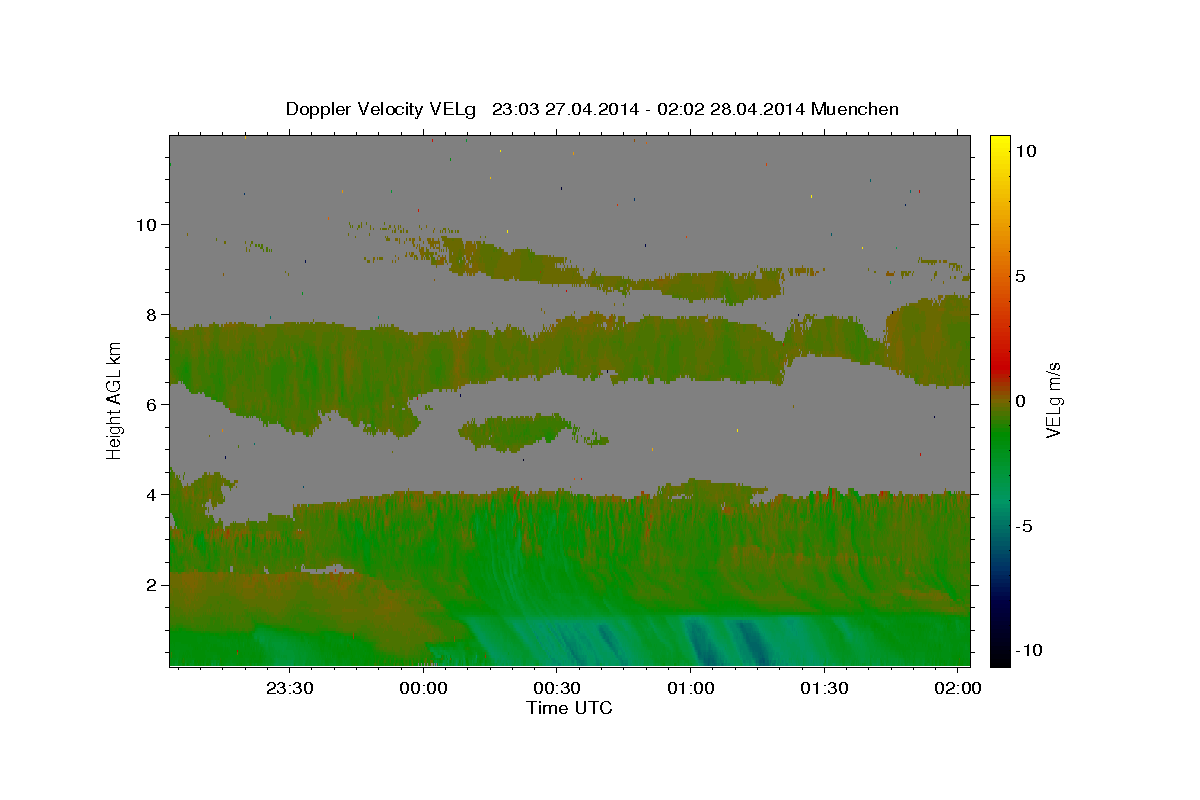
Task: Click the colorbar label '10'
Action: [1026, 151]
